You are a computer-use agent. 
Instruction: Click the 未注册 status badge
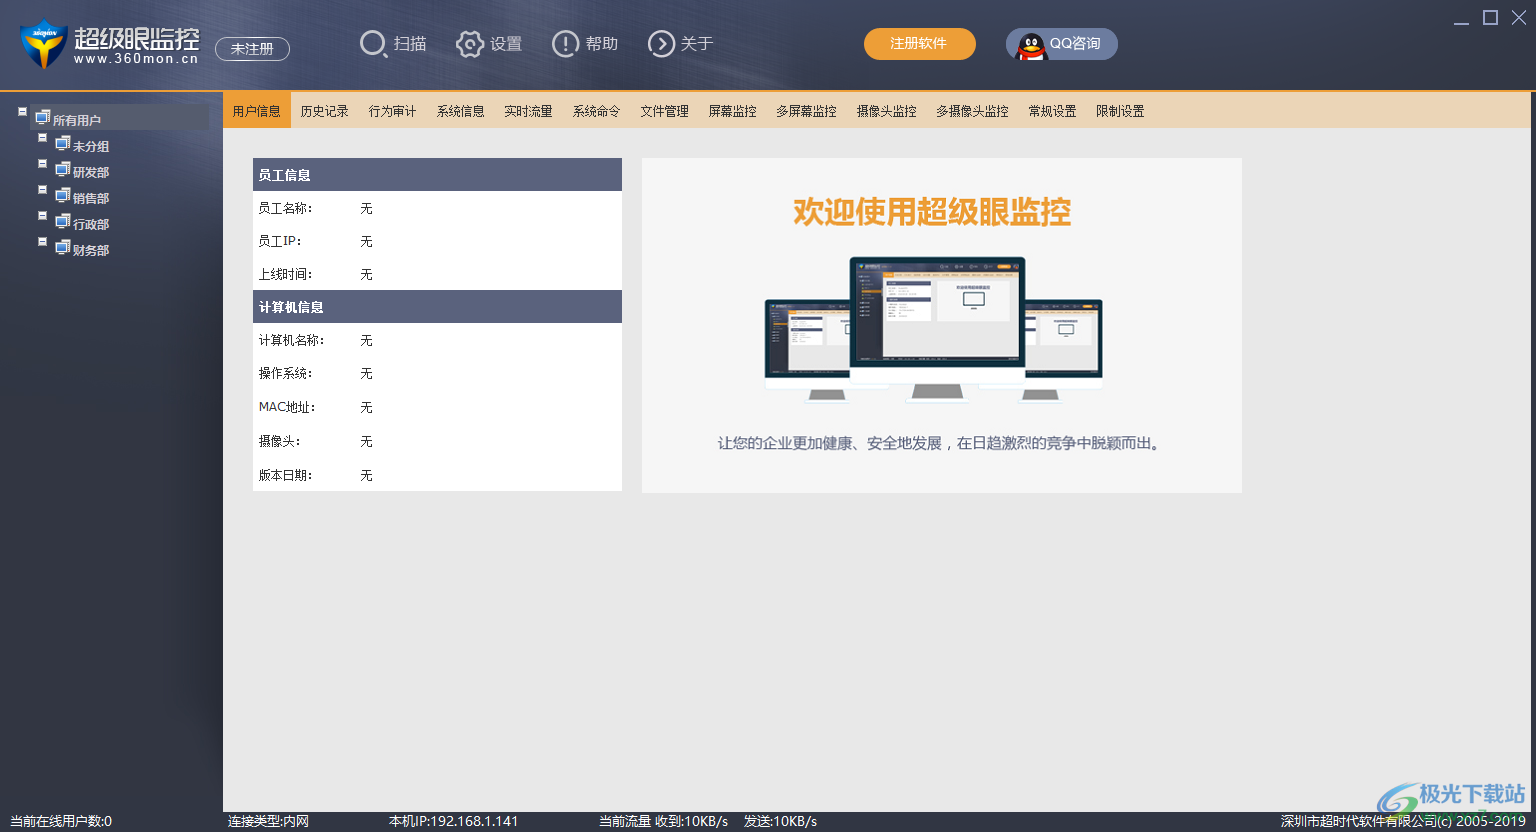tap(252, 48)
